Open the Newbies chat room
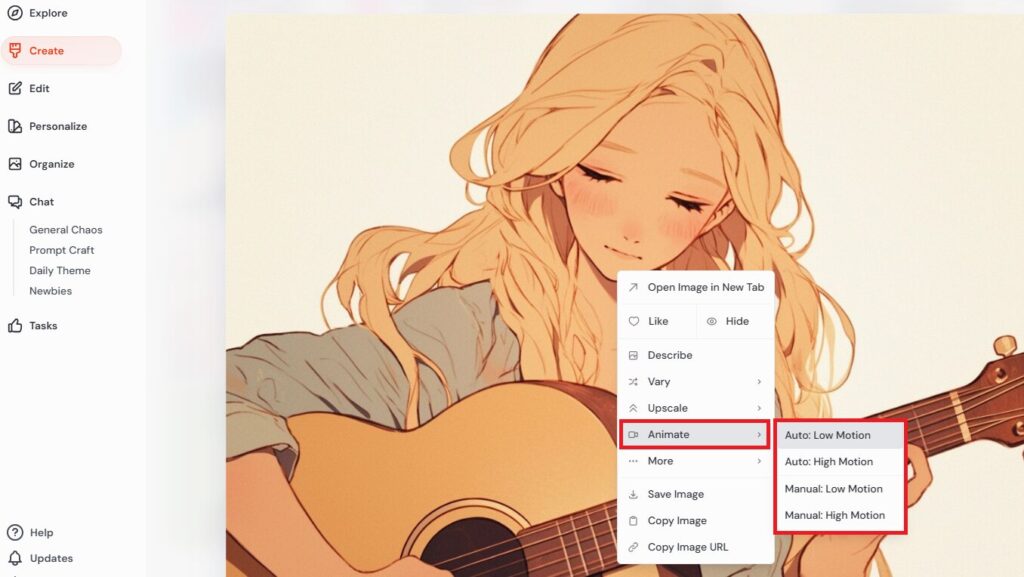 (x=50, y=291)
